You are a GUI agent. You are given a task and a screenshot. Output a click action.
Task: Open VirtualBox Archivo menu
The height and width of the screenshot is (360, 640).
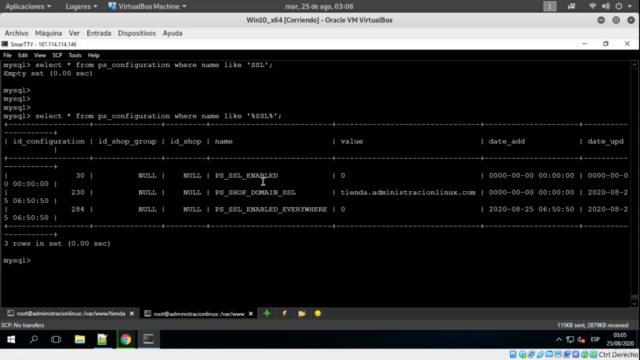click(x=16, y=33)
